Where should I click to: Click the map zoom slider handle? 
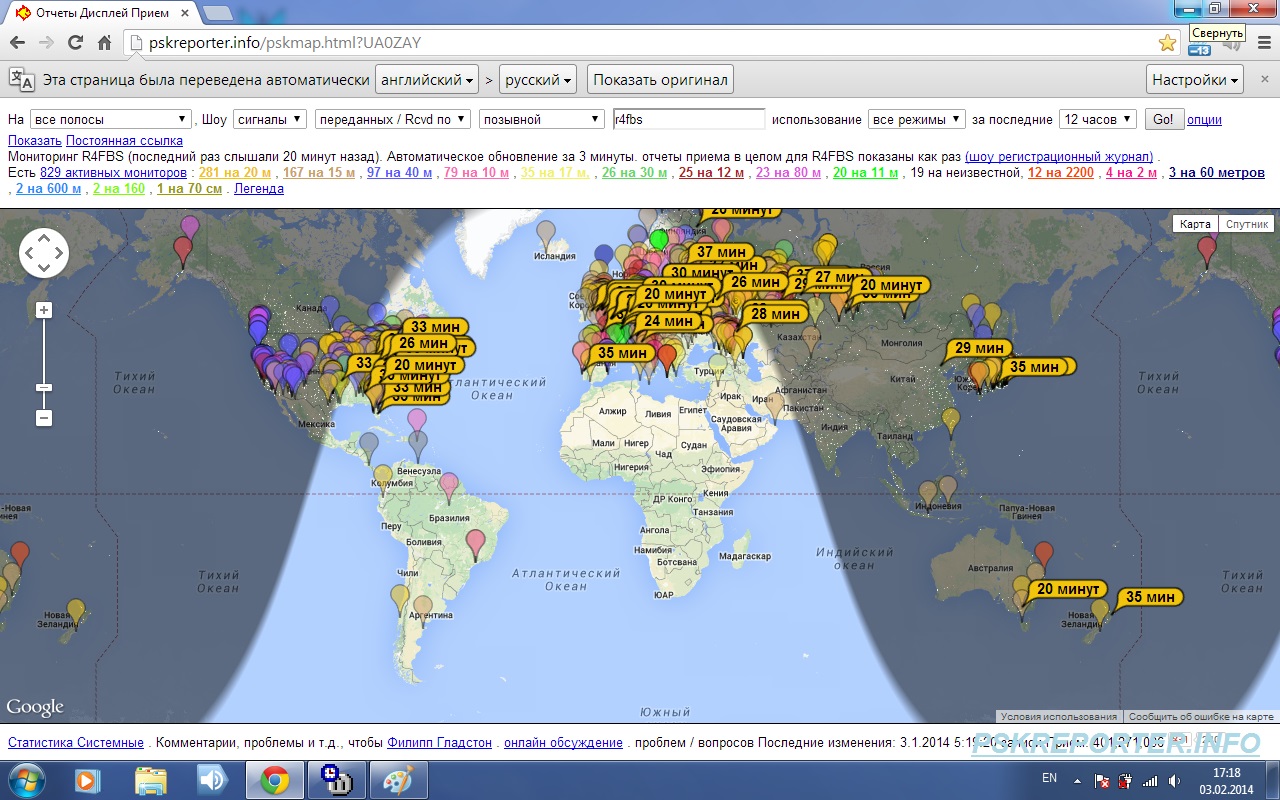44,387
